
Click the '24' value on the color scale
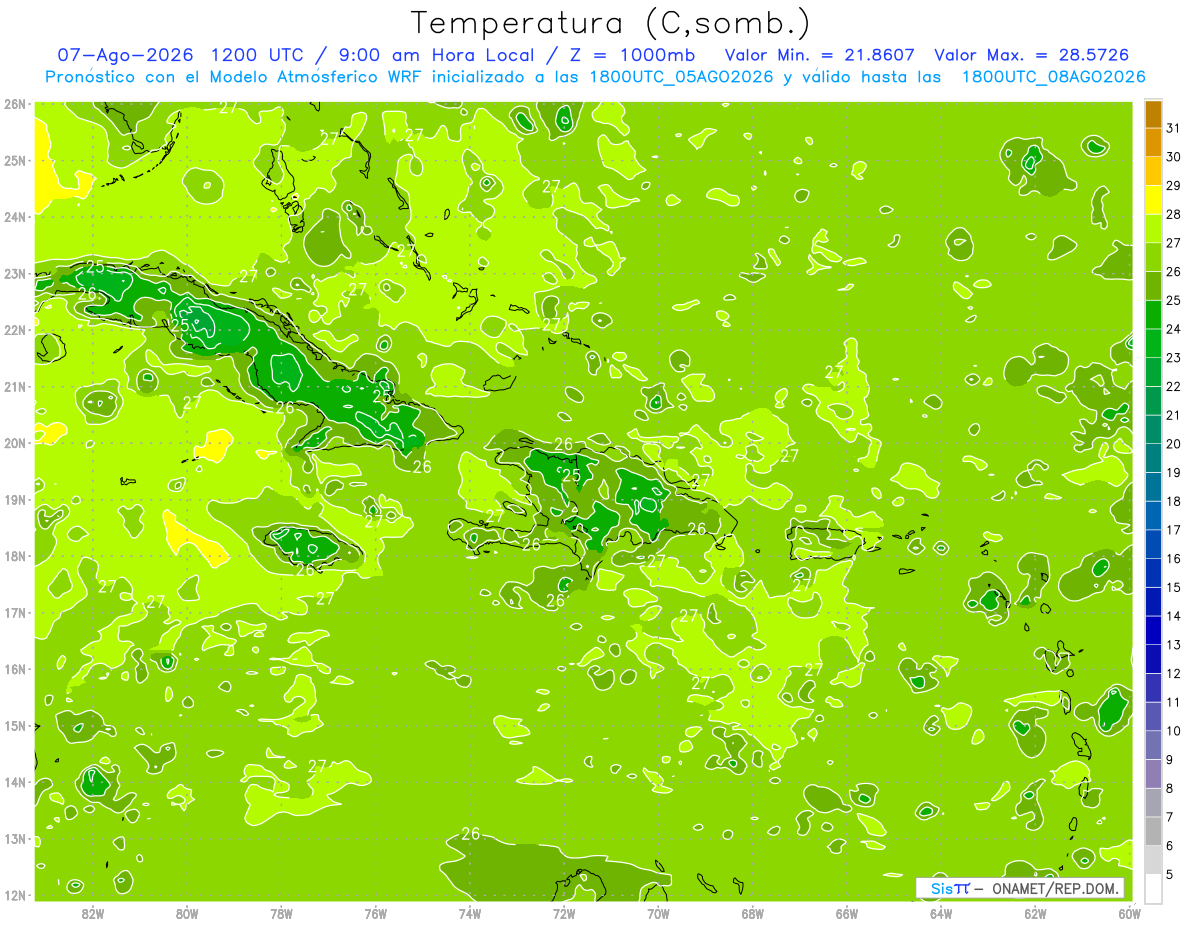point(1174,329)
